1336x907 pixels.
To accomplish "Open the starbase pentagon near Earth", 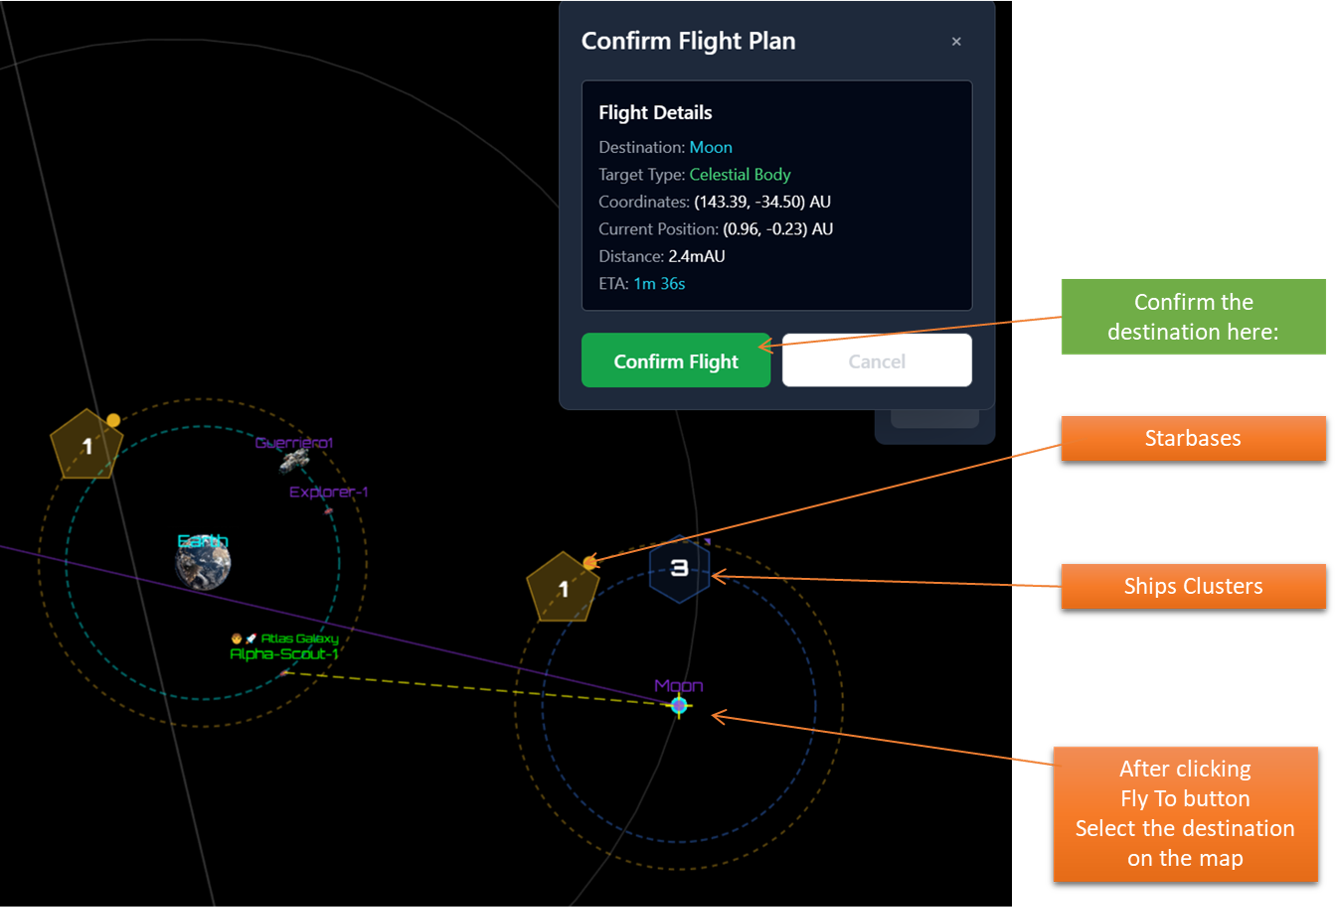I will point(87,445).
